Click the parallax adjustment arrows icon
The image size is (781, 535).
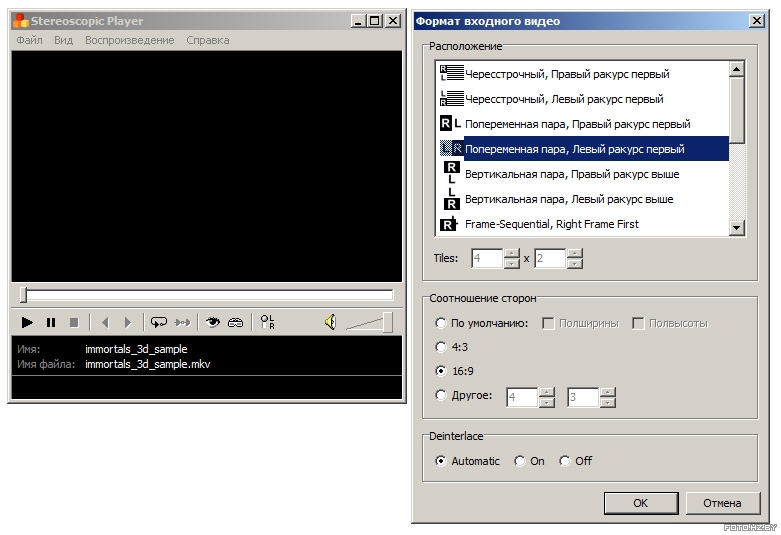(x=182, y=323)
